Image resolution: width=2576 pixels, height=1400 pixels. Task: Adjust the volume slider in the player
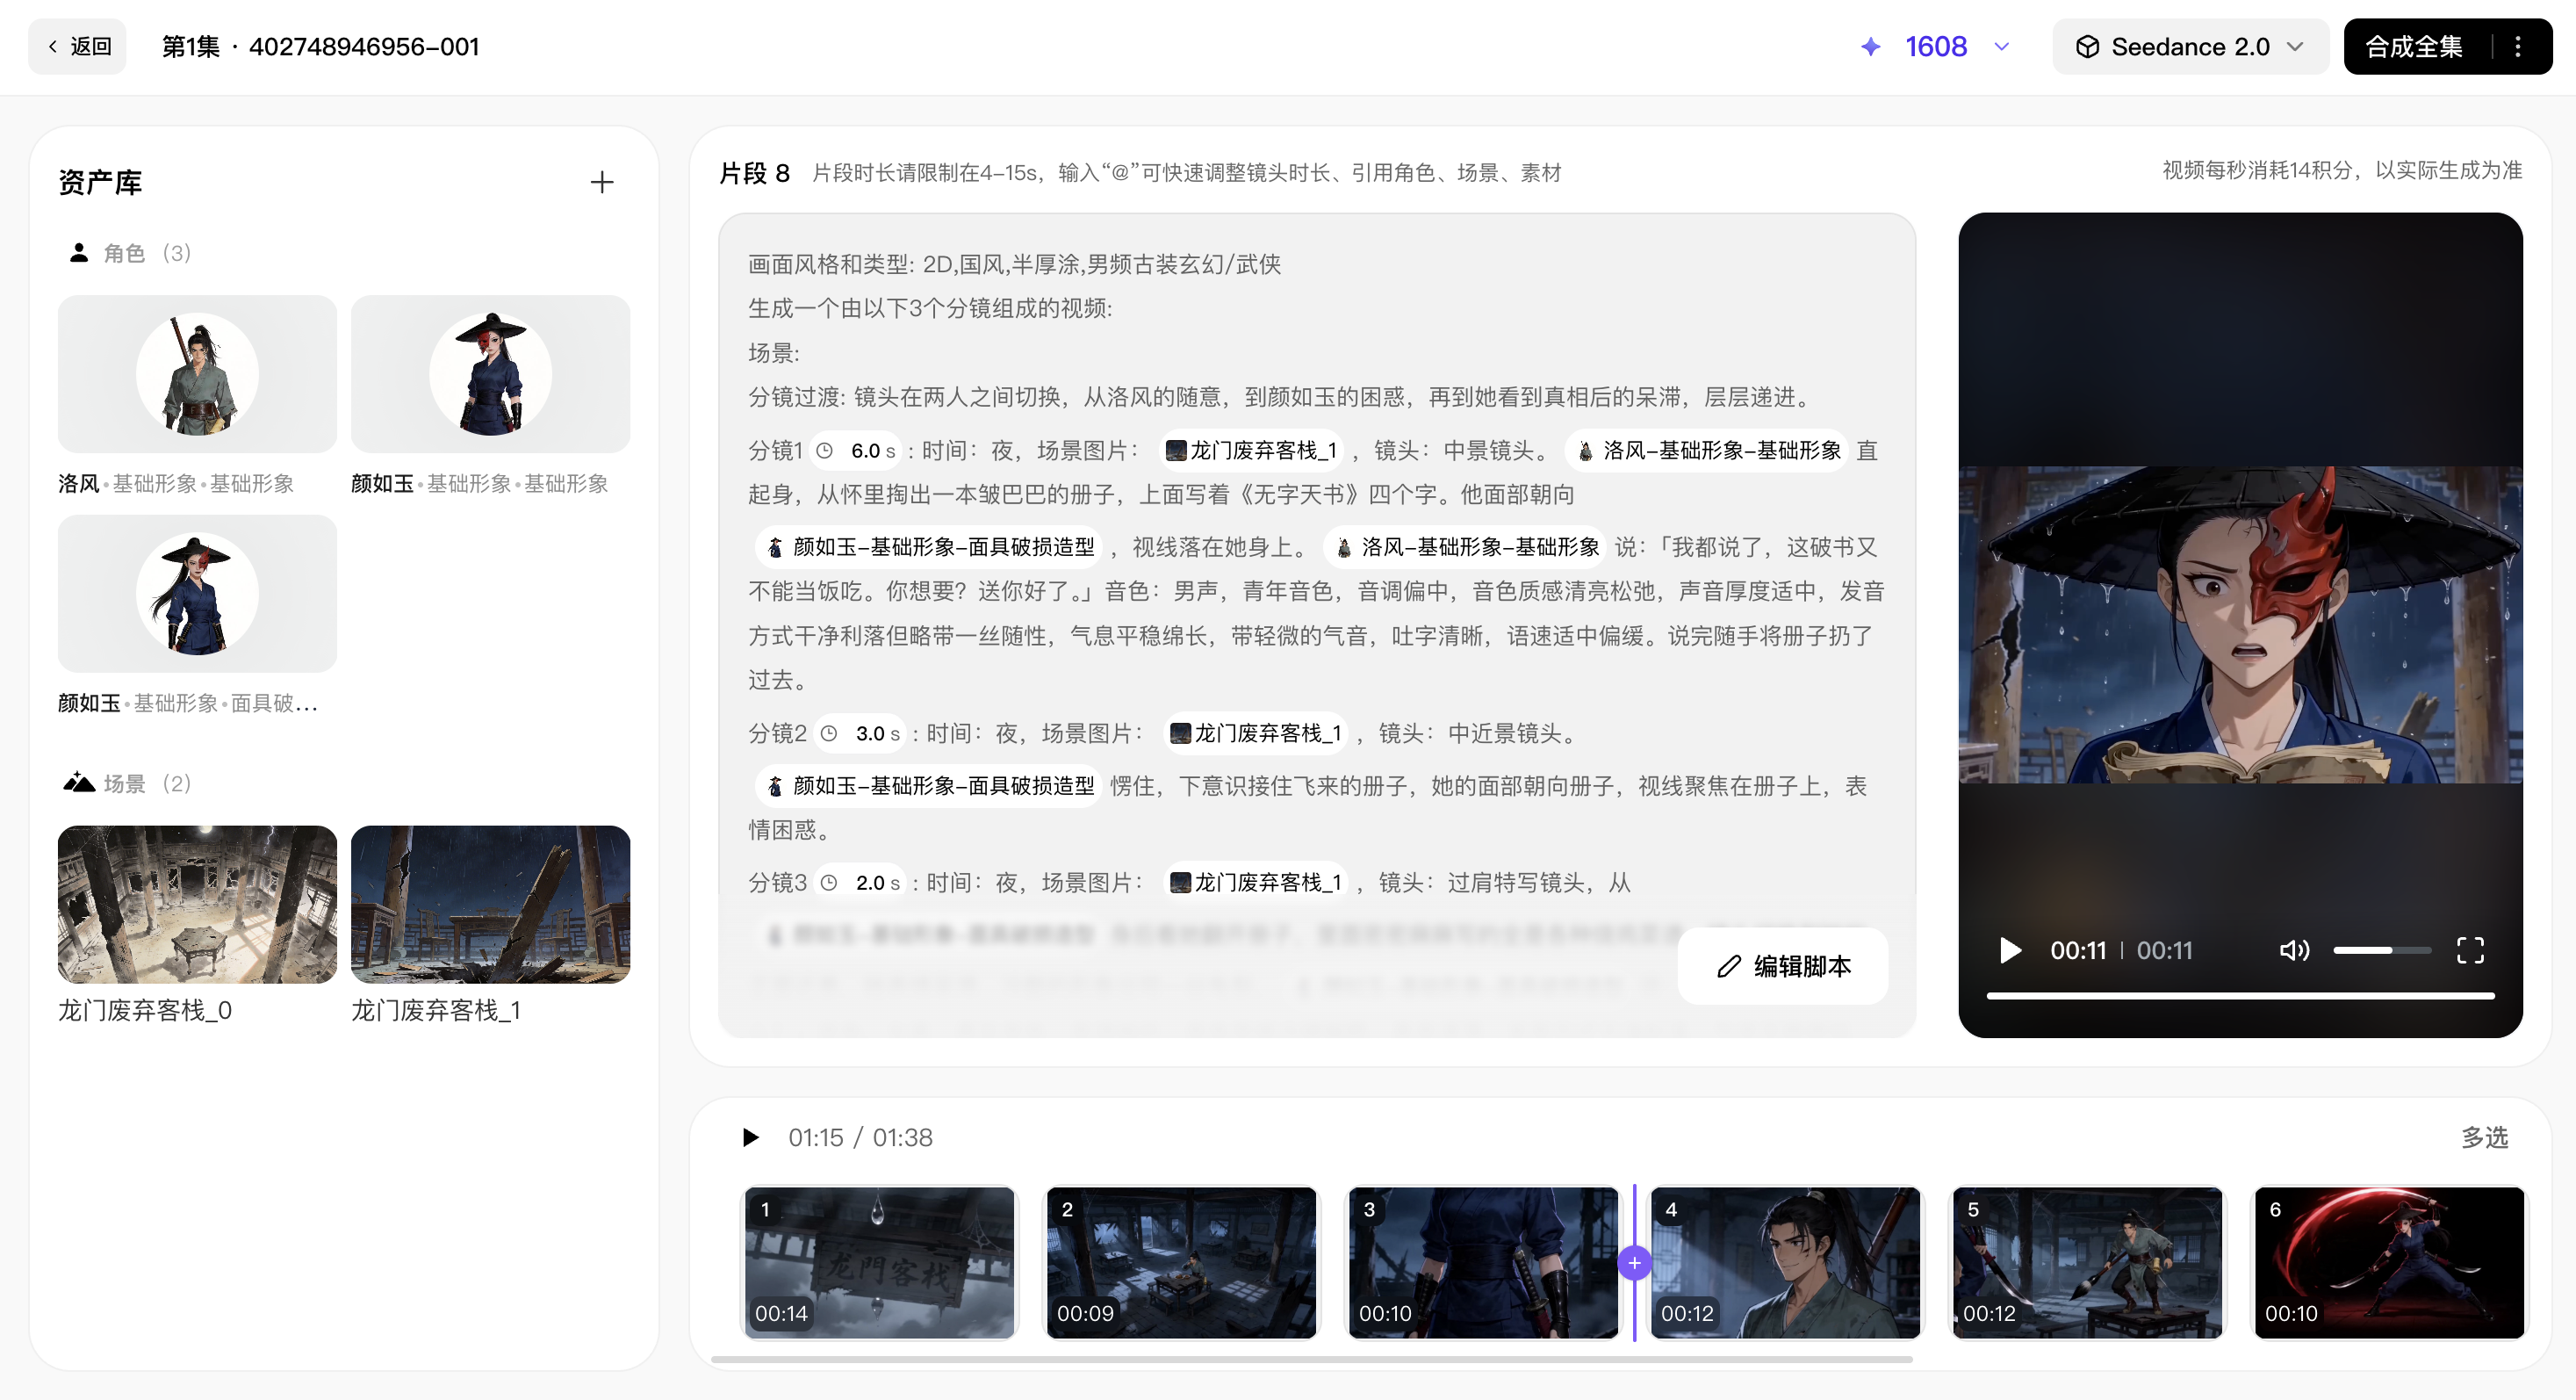[2382, 950]
